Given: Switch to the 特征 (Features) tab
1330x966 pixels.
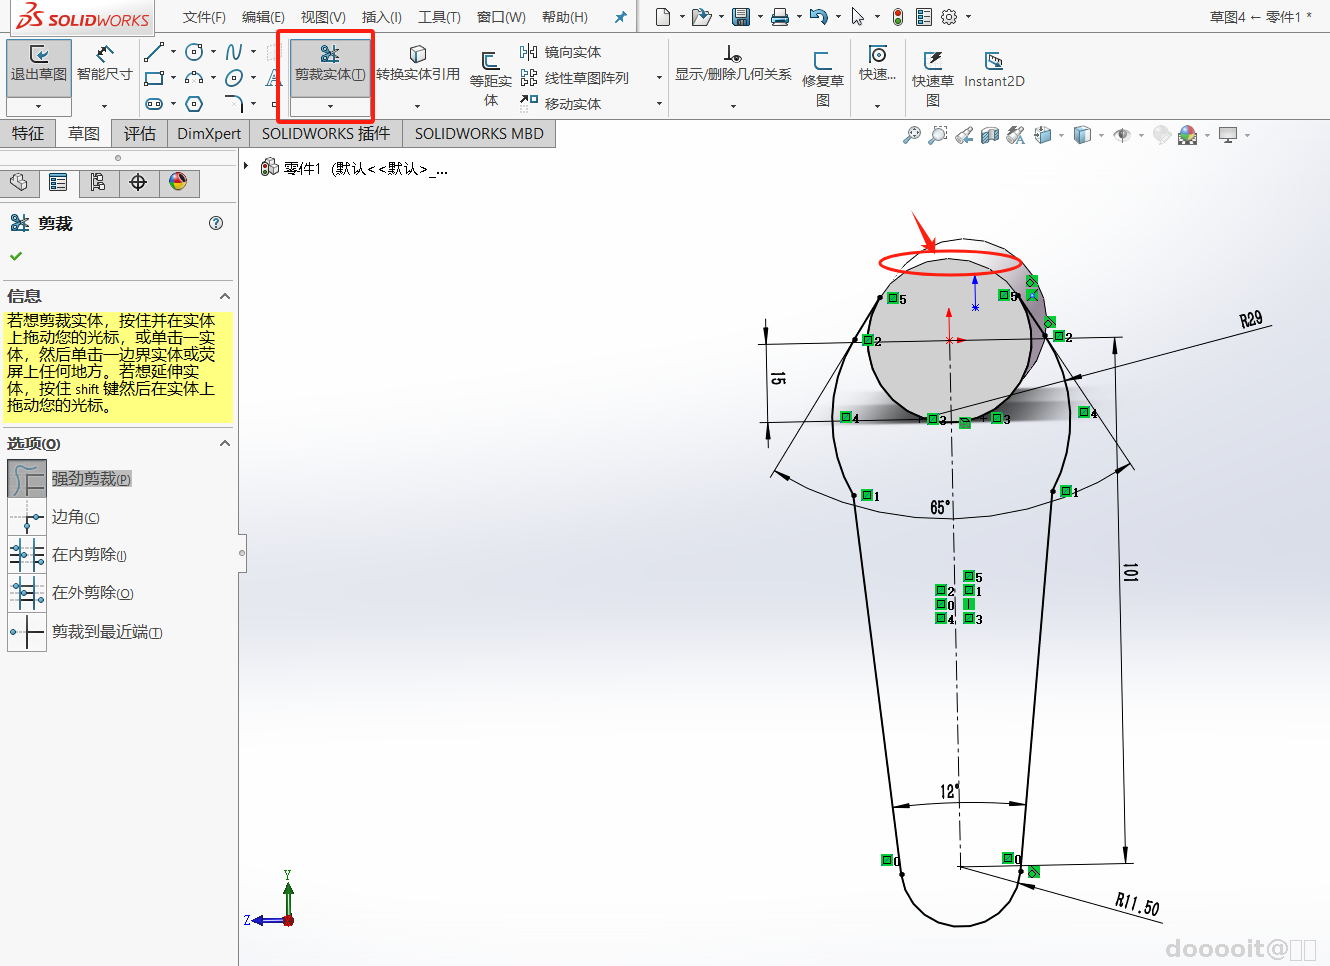Looking at the screenshot, I should coord(28,133).
